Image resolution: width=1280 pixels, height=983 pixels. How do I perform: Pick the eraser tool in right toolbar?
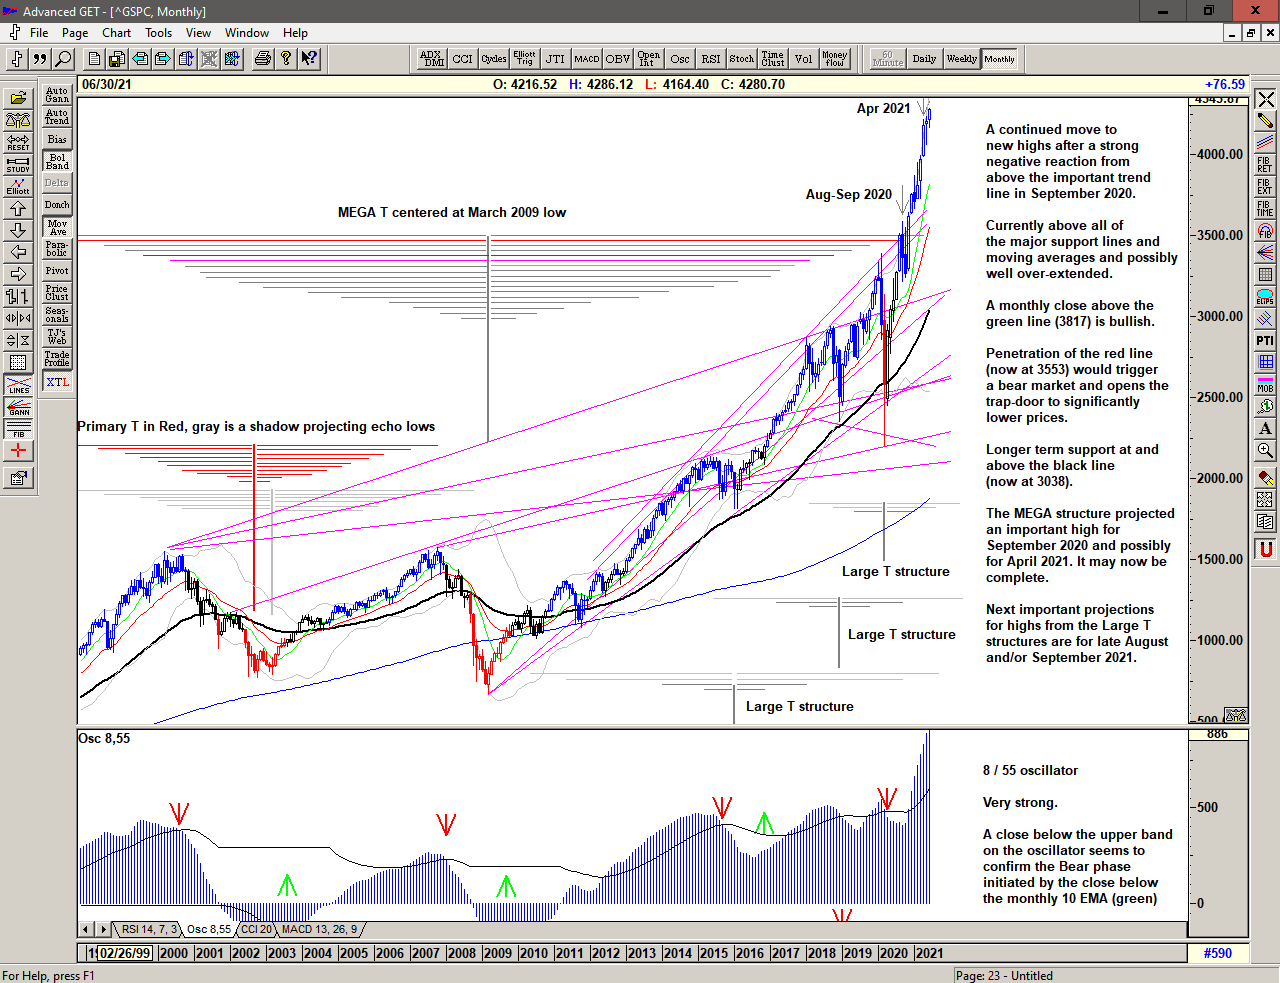[1265, 478]
